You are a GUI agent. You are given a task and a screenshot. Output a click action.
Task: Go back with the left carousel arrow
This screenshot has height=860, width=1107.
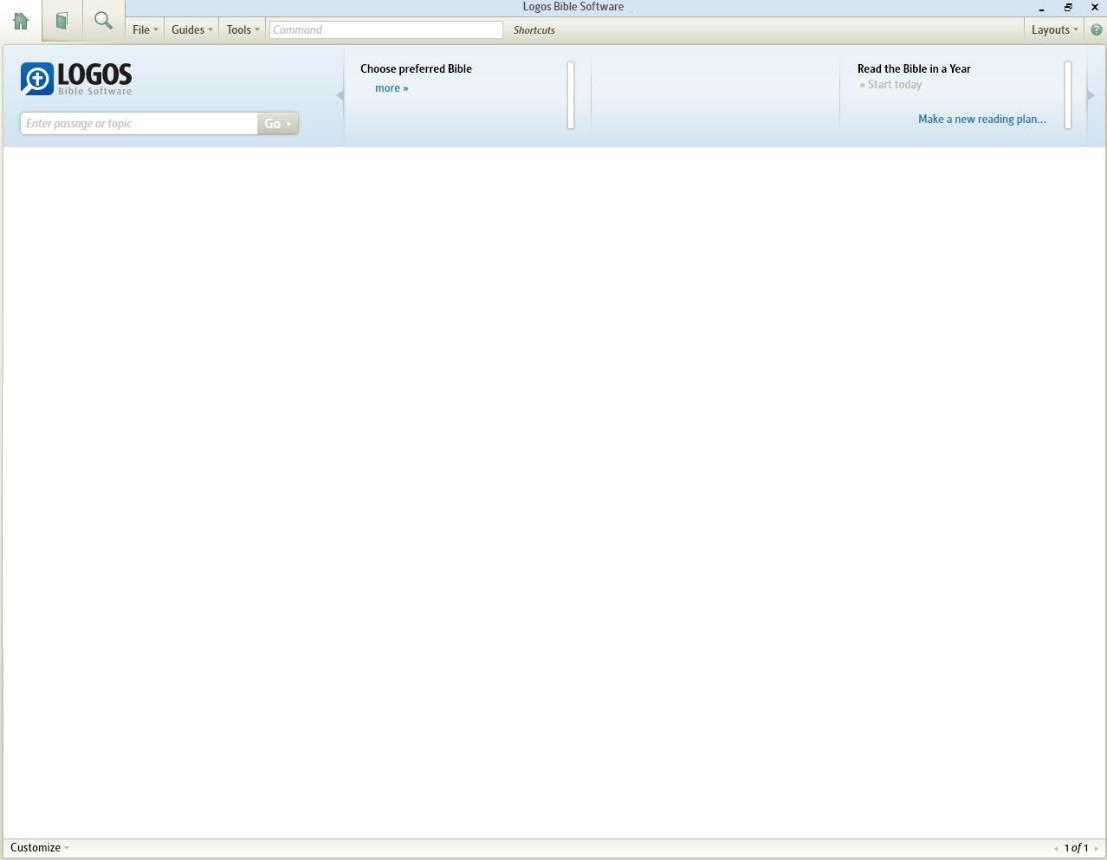click(x=340, y=93)
